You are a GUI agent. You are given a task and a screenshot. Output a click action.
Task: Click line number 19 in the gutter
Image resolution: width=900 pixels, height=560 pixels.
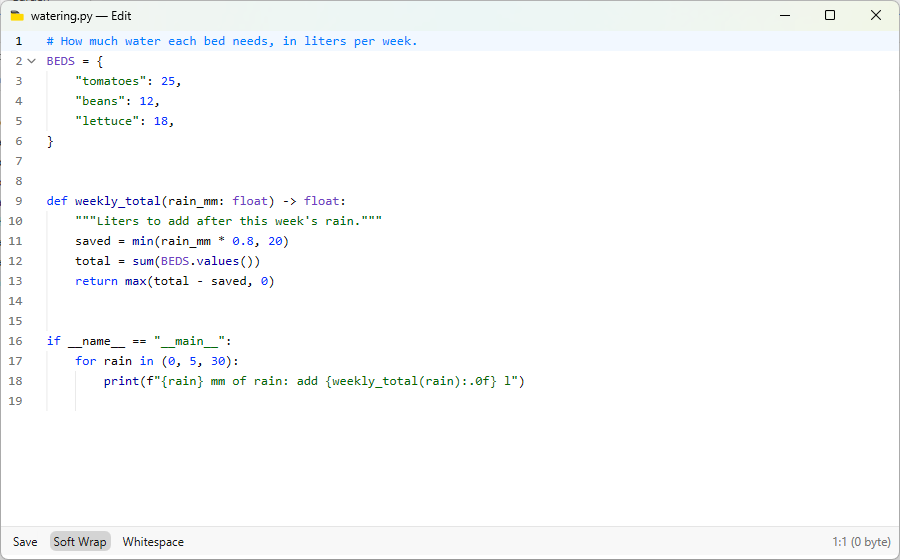15,401
